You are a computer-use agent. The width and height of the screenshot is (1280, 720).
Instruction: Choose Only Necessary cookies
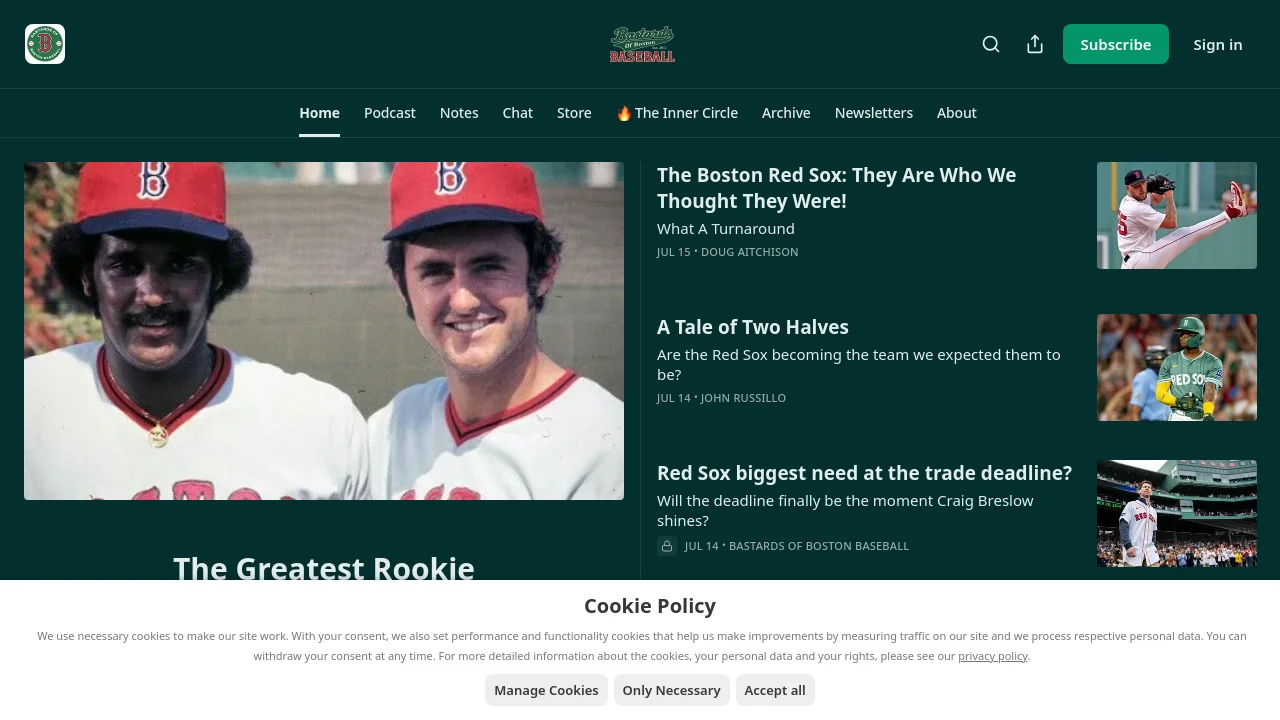click(671, 690)
